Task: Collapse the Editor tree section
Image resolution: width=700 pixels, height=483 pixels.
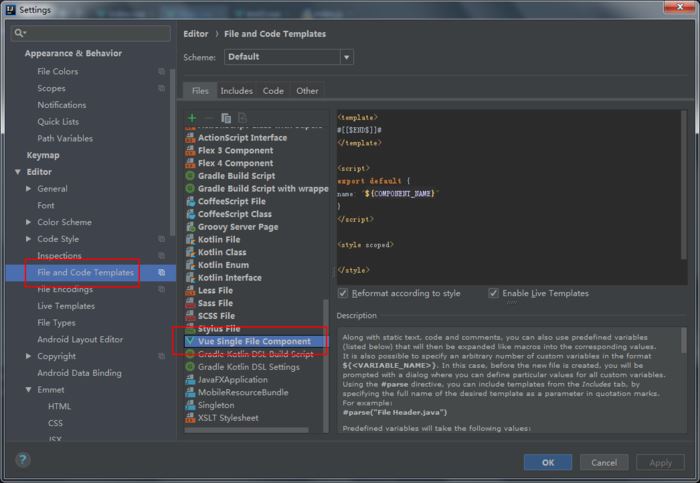Action: (18, 172)
